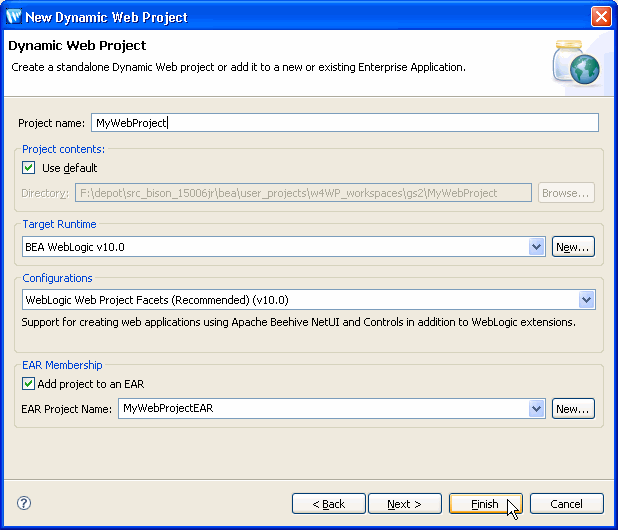This screenshot has width=618, height=530.
Task: Click the EAR Project Name label
Action: click(67, 409)
